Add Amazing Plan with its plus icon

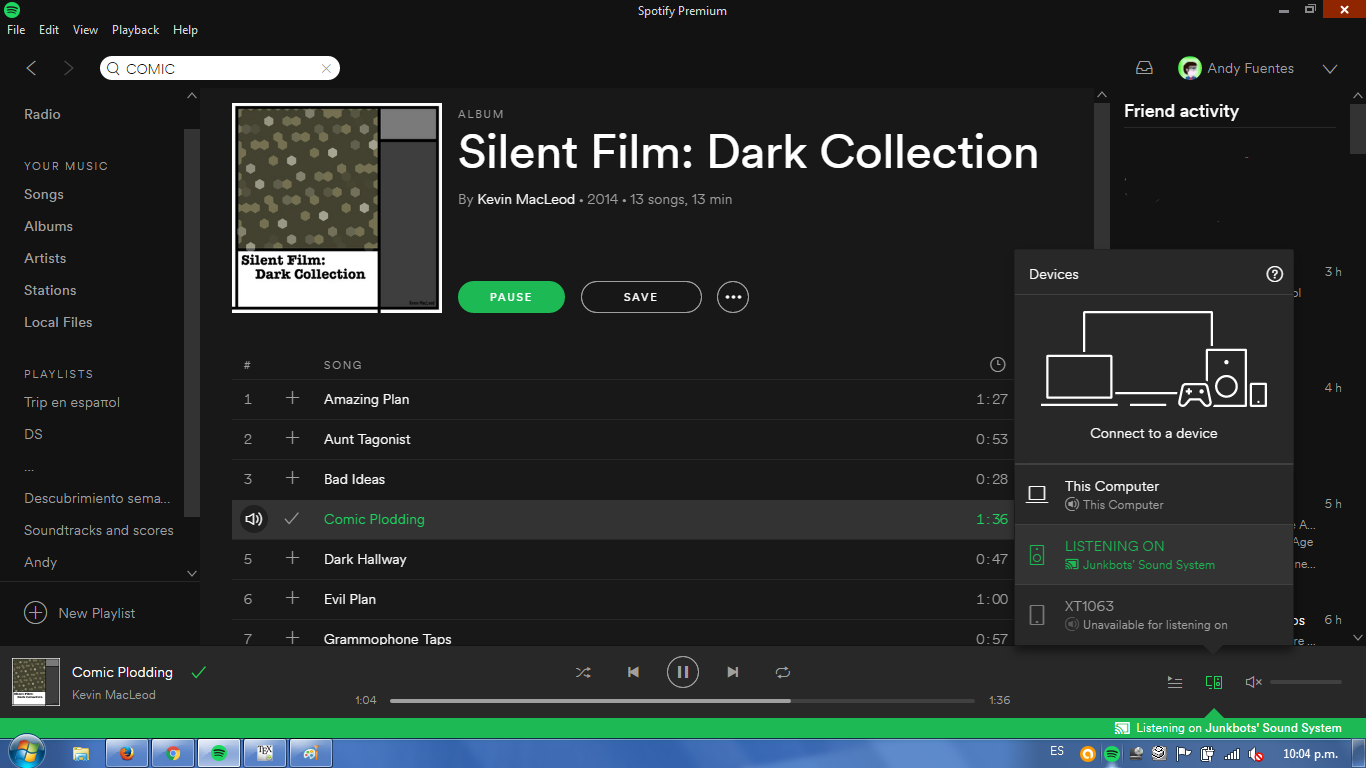point(292,398)
